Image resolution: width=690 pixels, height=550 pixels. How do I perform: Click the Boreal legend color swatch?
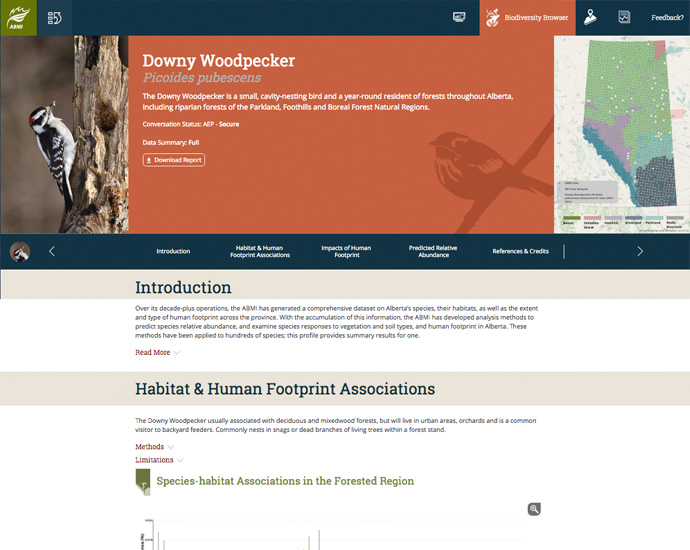coord(572,218)
